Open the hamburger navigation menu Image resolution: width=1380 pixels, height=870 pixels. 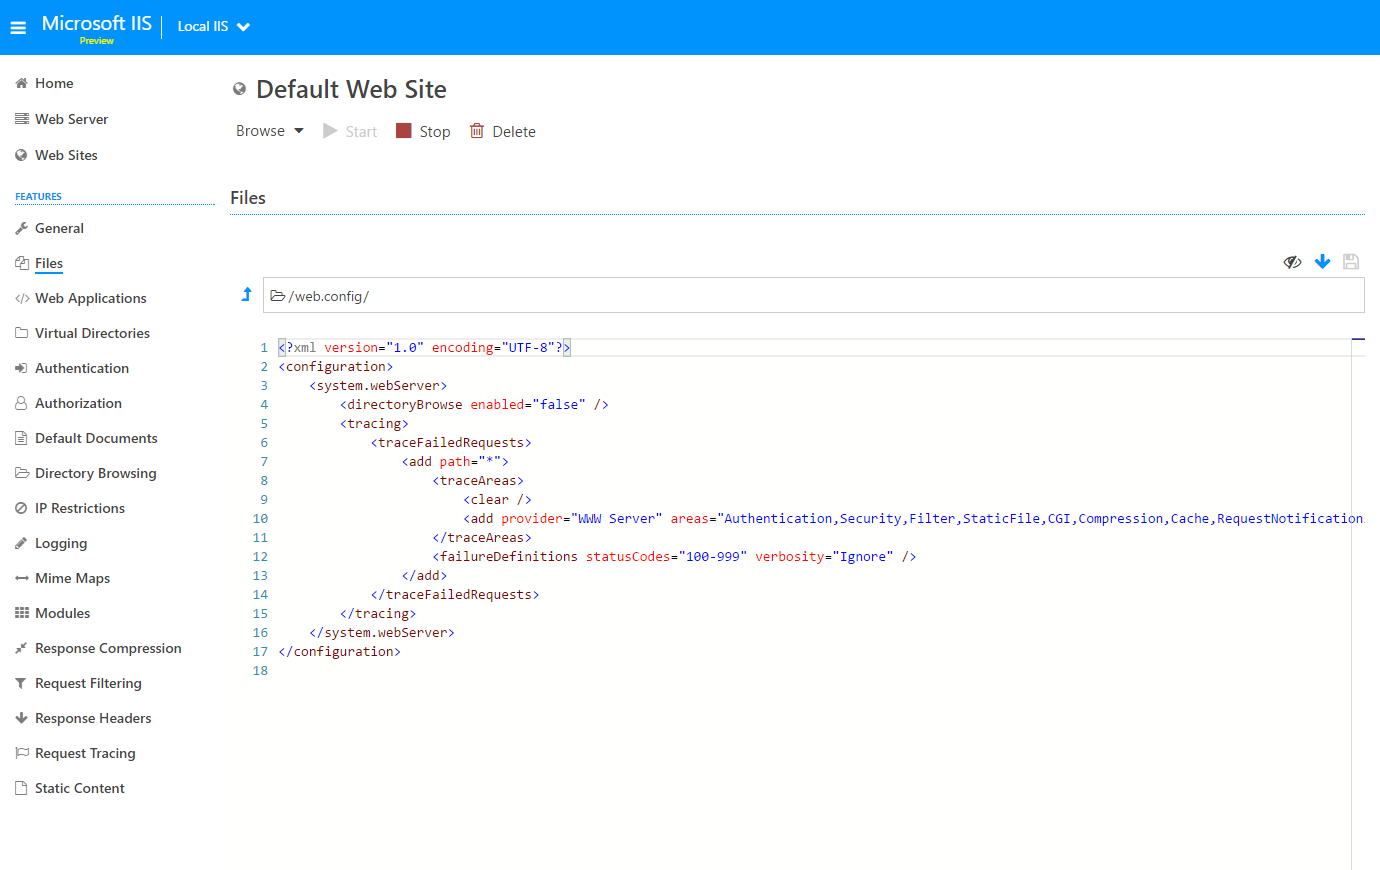point(18,28)
